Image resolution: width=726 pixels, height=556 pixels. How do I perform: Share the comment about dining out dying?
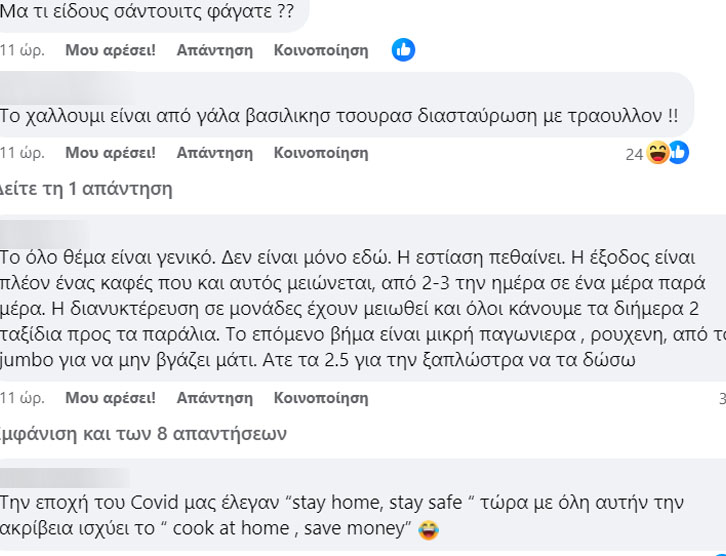(321, 398)
